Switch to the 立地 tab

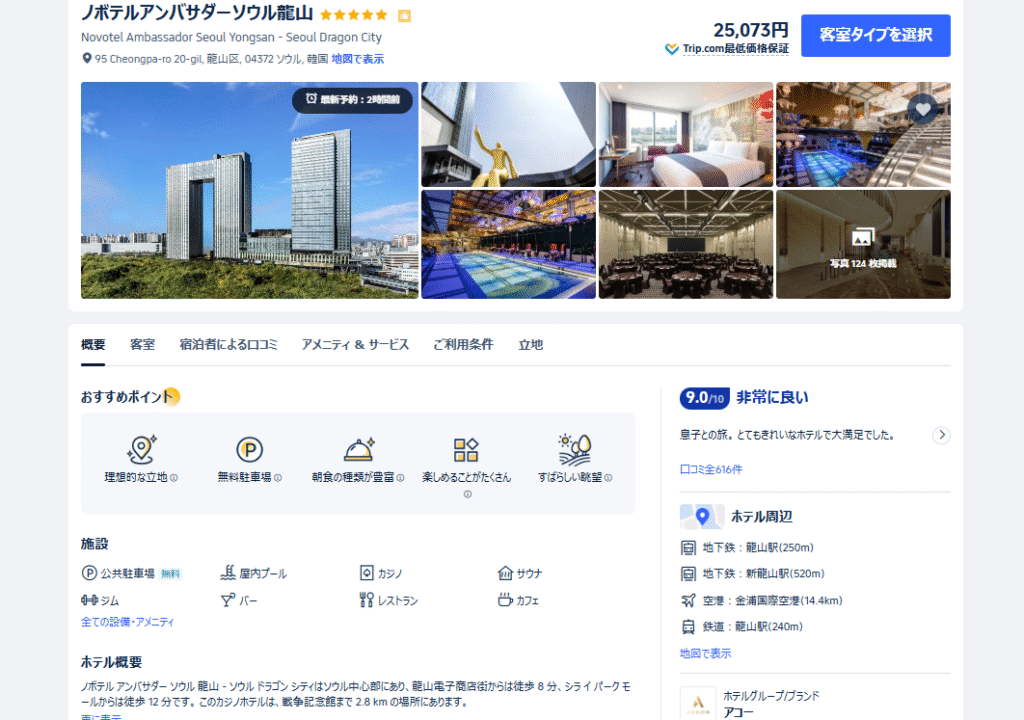pos(530,344)
